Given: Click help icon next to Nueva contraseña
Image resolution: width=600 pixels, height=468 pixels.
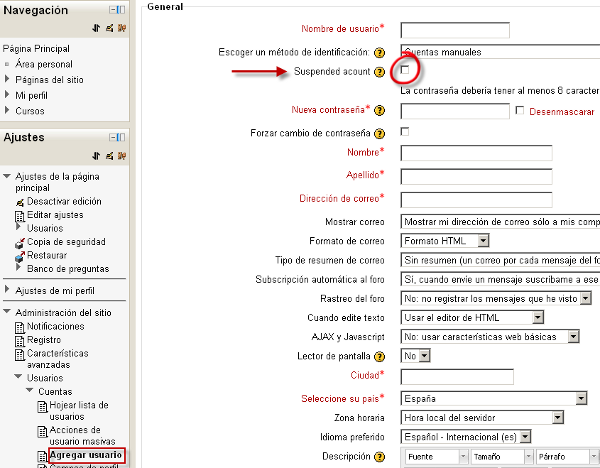Looking at the screenshot, I should tap(379, 110).
